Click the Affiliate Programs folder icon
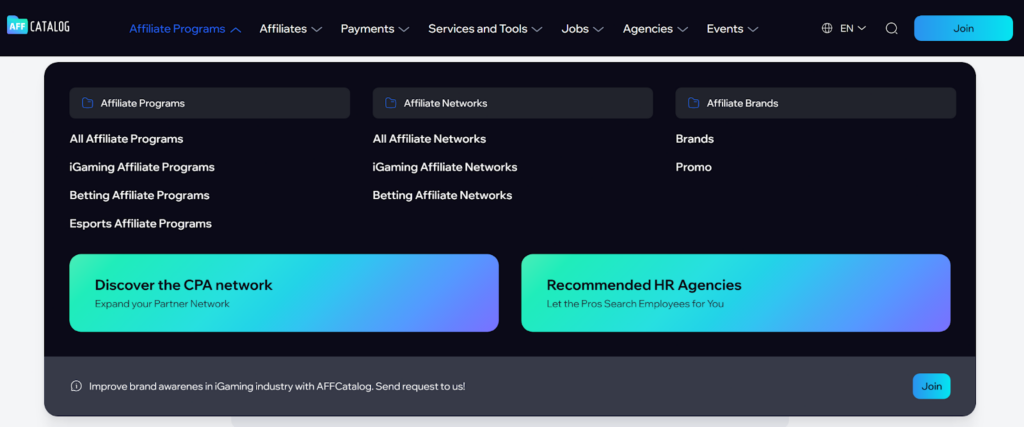Screen dimensions: 1024x427 [x=87, y=103]
